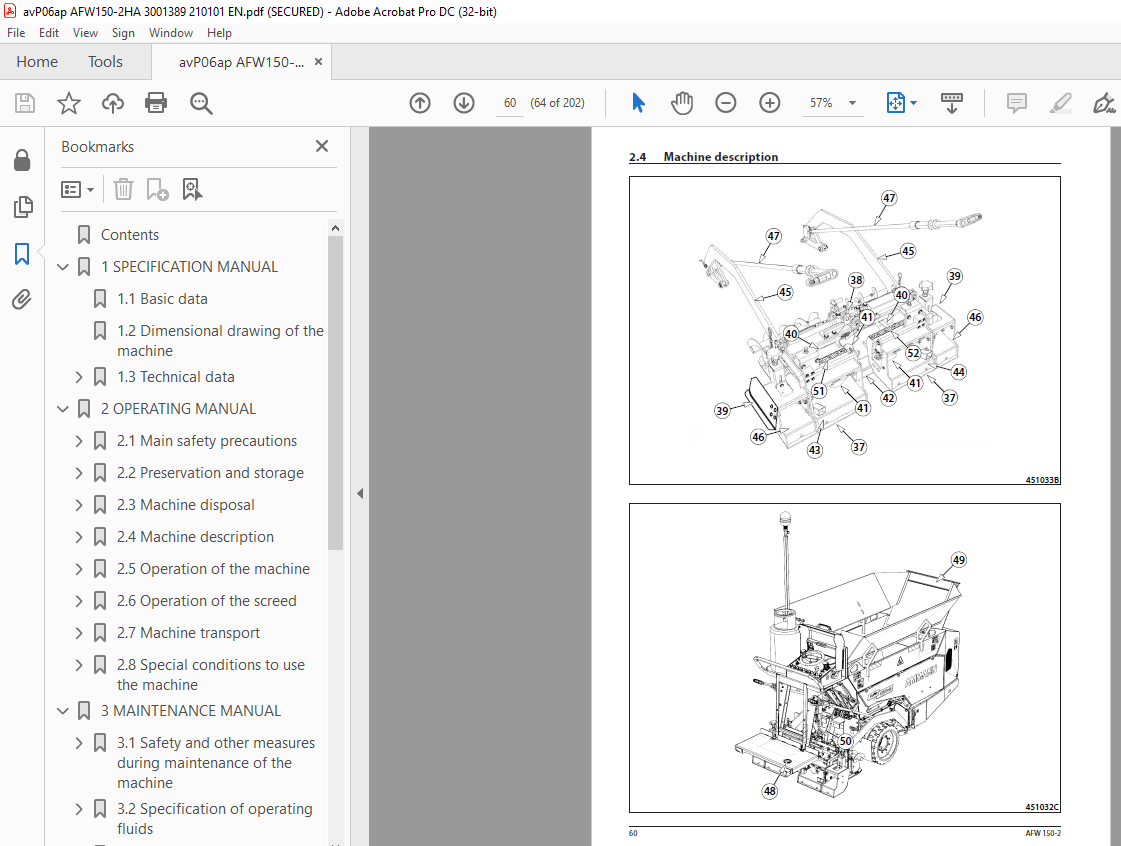Open the Window menu
1121x846 pixels.
coord(170,33)
